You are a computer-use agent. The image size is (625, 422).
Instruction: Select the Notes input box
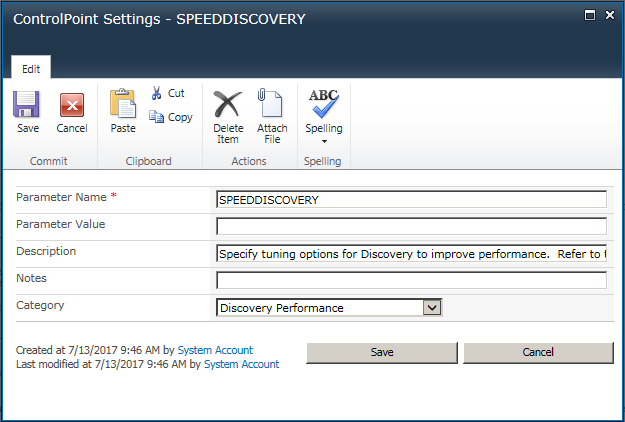[411, 280]
